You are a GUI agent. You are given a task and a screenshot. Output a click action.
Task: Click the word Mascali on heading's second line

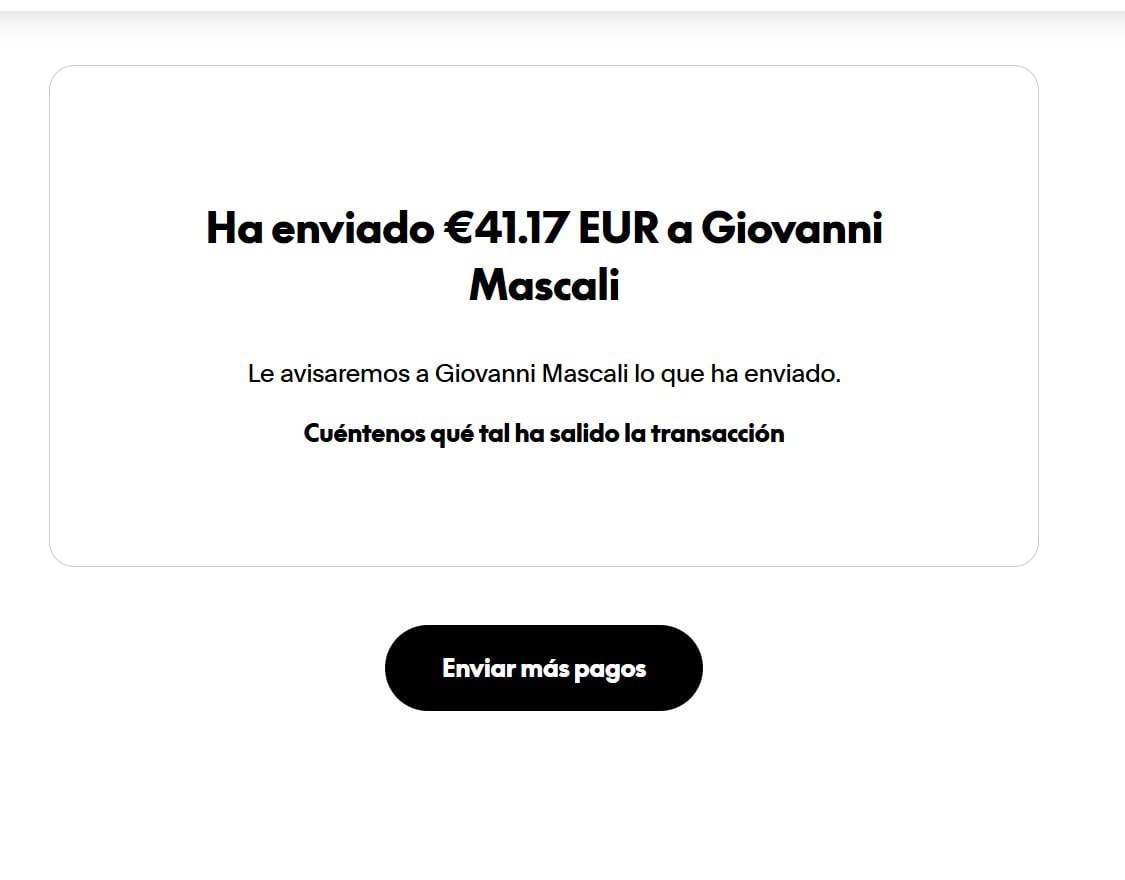pyautogui.click(x=544, y=285)
